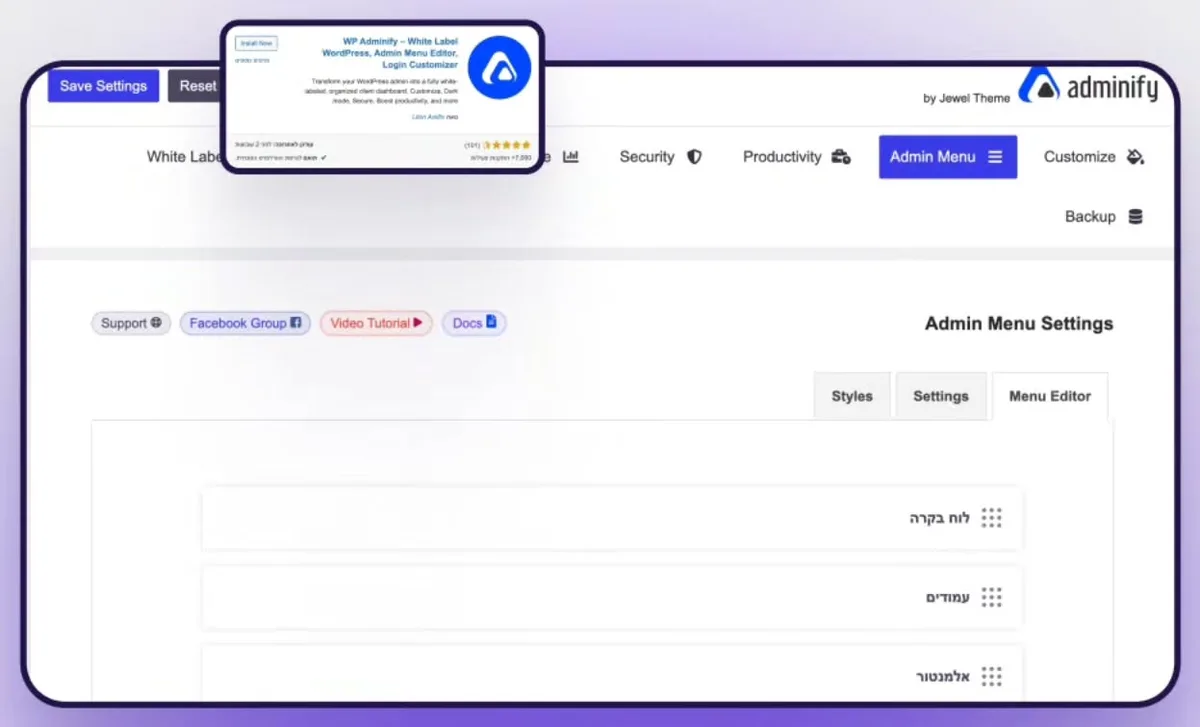Click the WP Adminify plugin title link
Screen dimensions: 1200x727
click(389, 53)
